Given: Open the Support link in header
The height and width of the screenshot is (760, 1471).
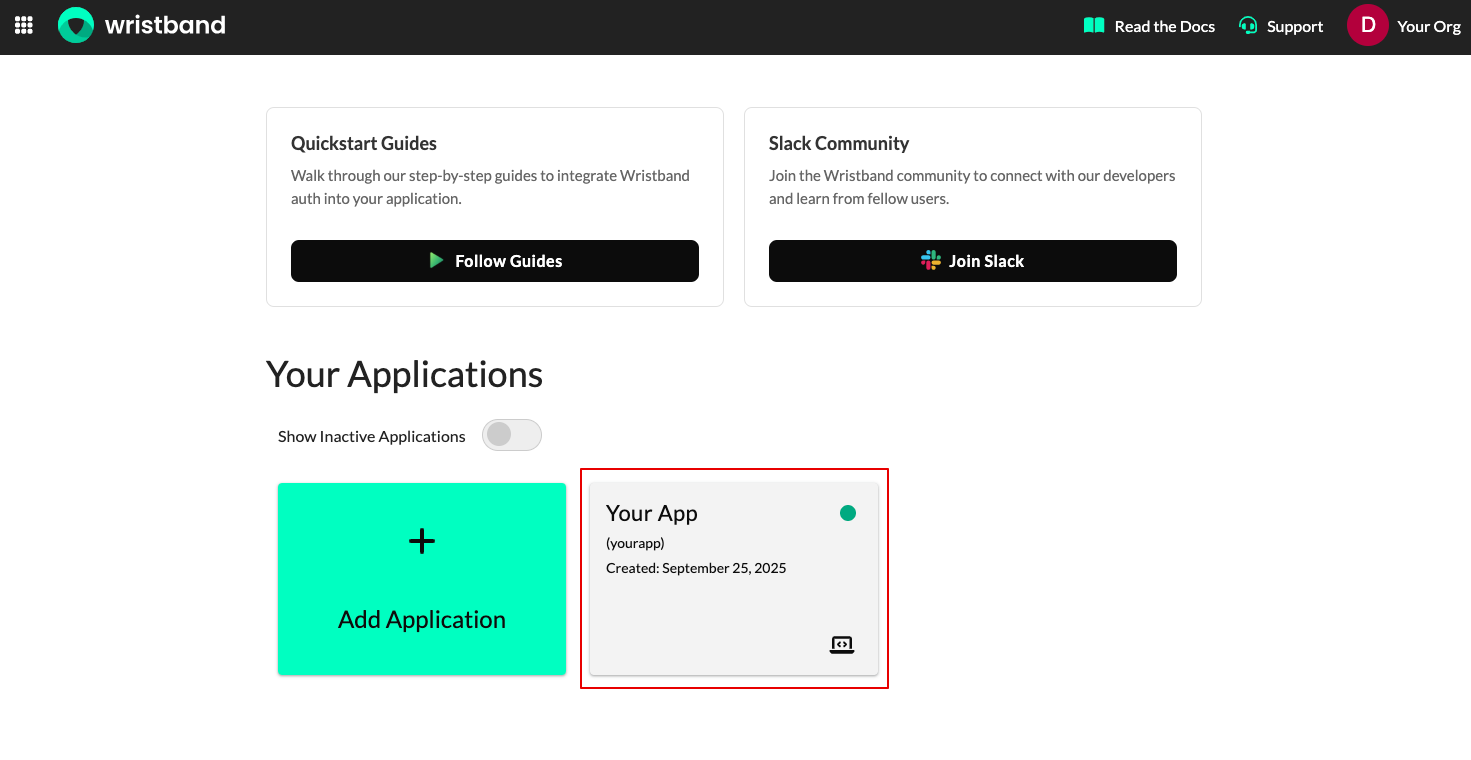Looking at the screenshot, I should 1295,27.
